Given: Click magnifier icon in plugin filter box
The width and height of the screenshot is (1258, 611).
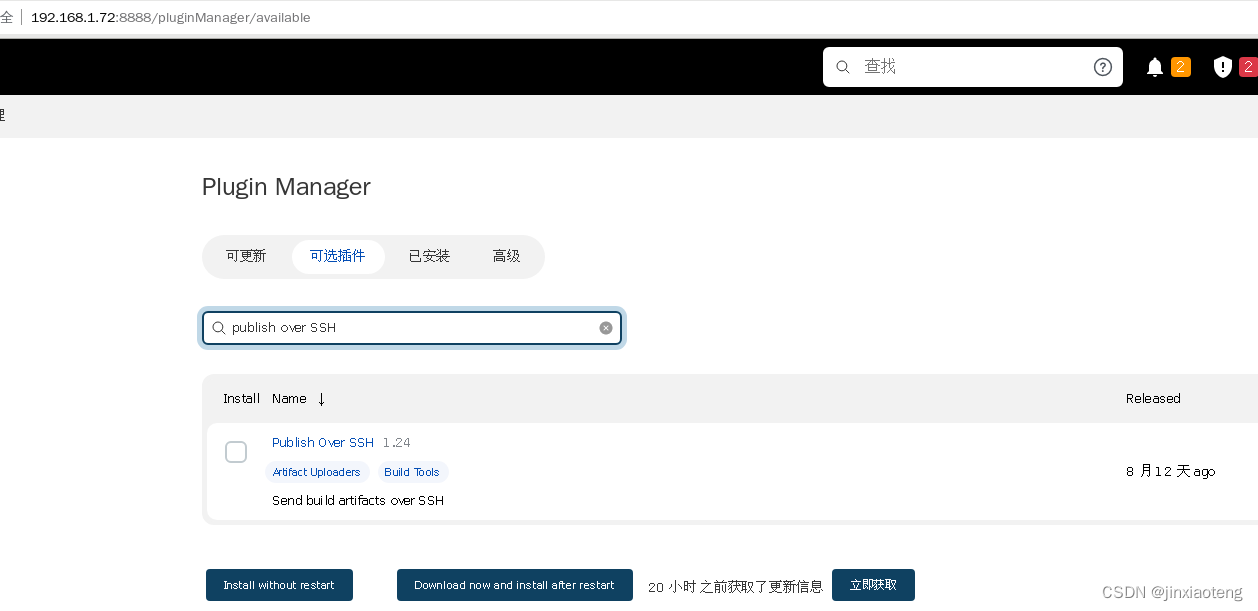Looking at the screenshot, I should coord(219,328).
